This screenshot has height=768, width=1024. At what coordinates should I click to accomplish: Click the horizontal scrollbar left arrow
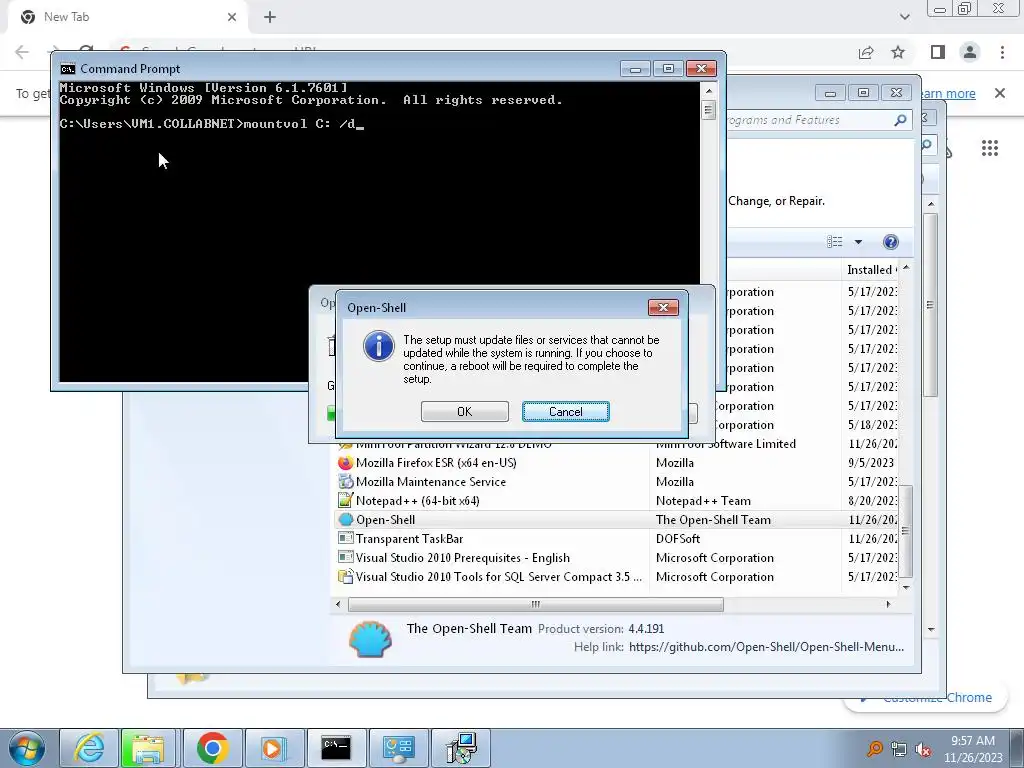(x=338, y=604)
